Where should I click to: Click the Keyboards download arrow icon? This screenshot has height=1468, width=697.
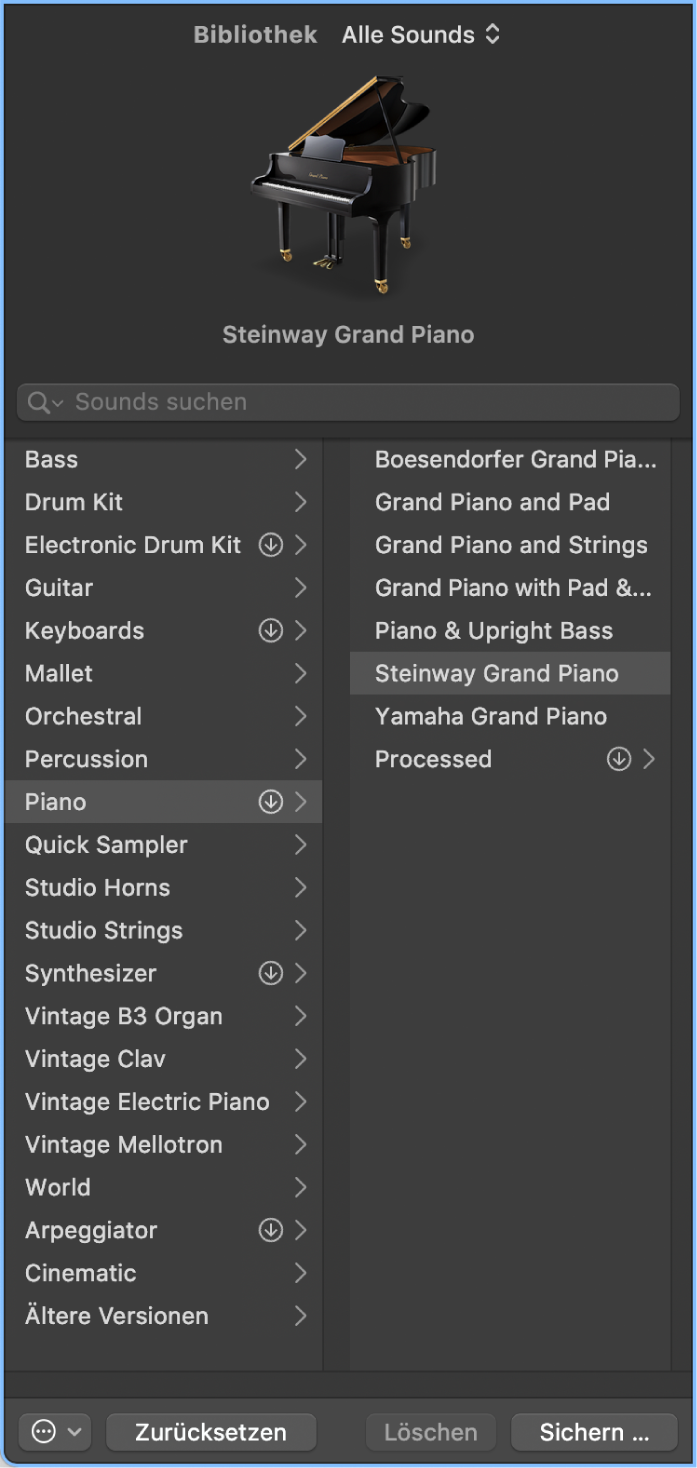pyautogui.click(x=271, y=631)
